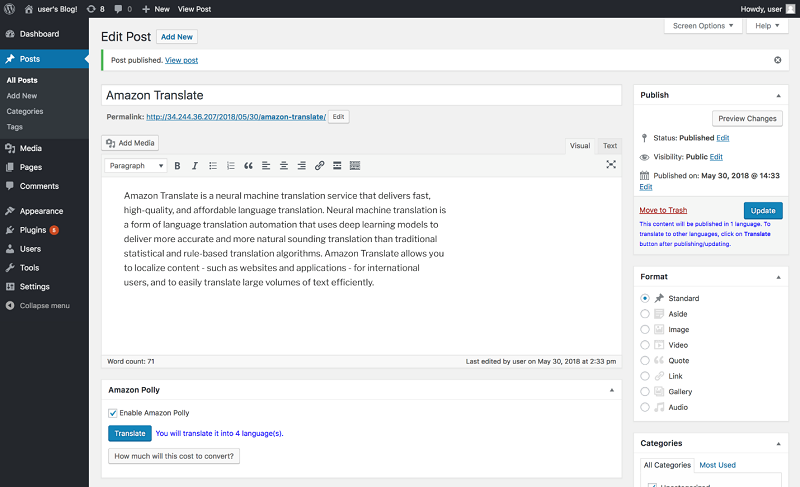800x487 pixels.
Task: Insert or edit link icon
Action: point(319,166)
